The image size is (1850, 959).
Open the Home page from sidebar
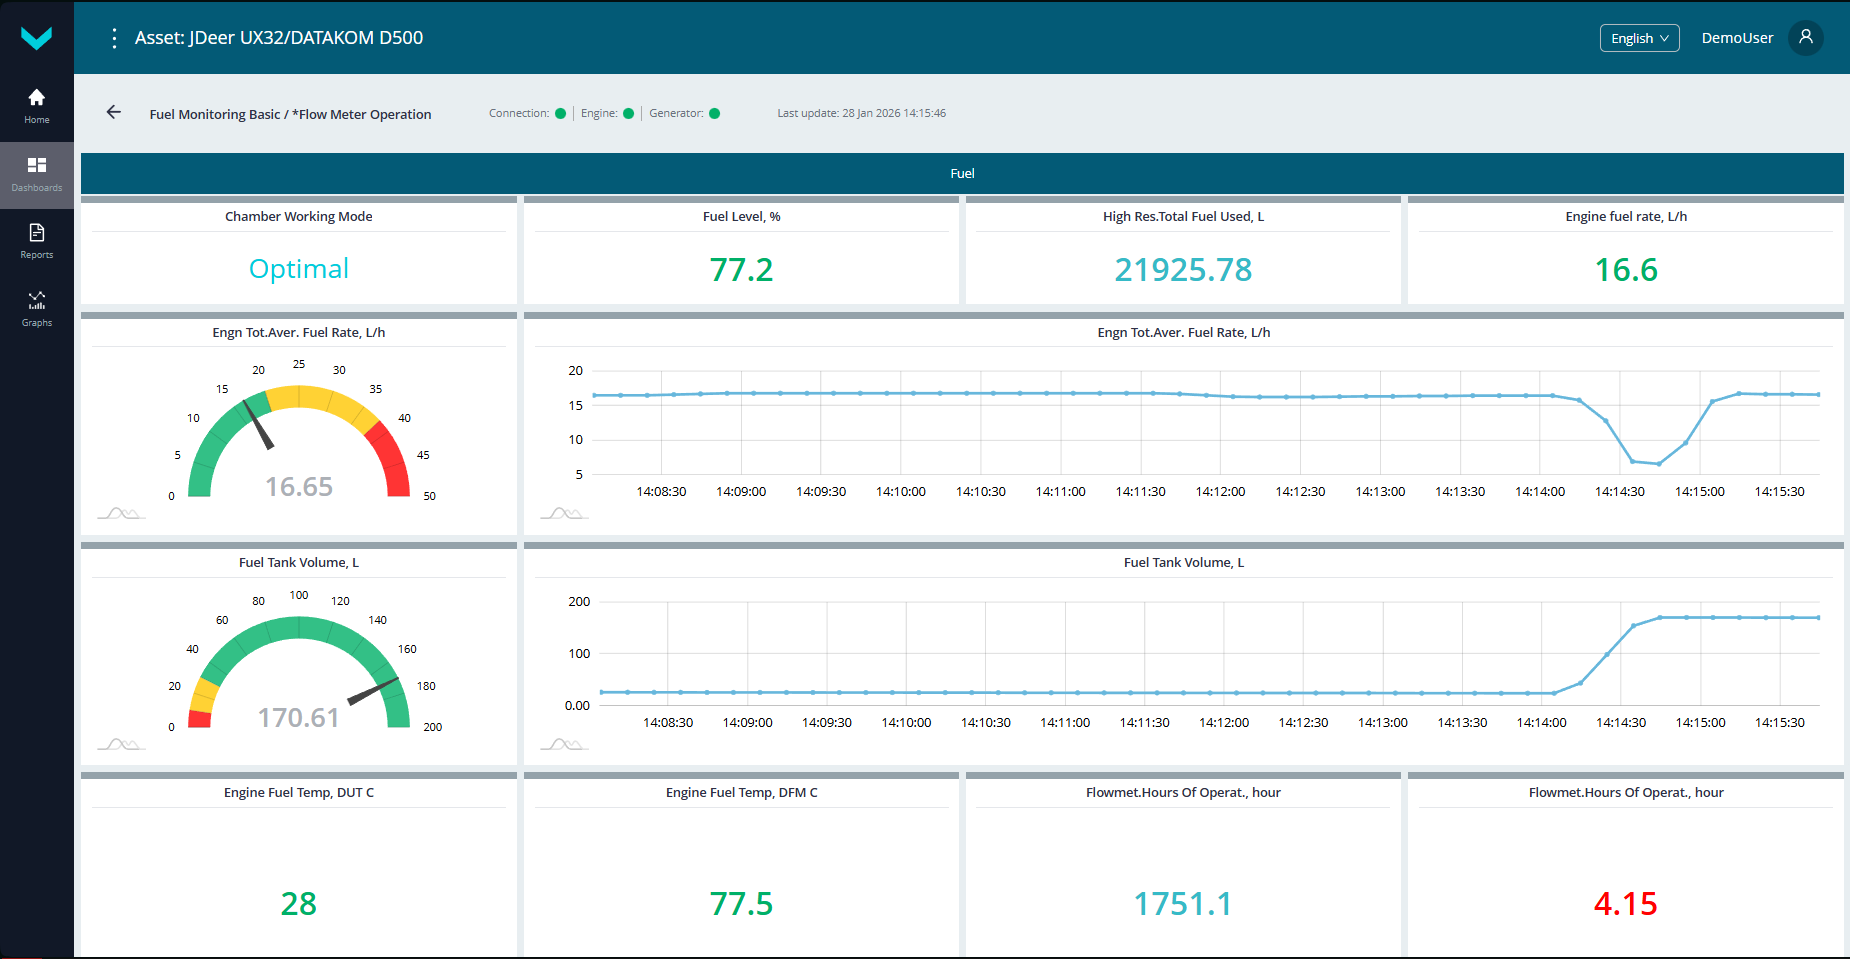point(36,104)
